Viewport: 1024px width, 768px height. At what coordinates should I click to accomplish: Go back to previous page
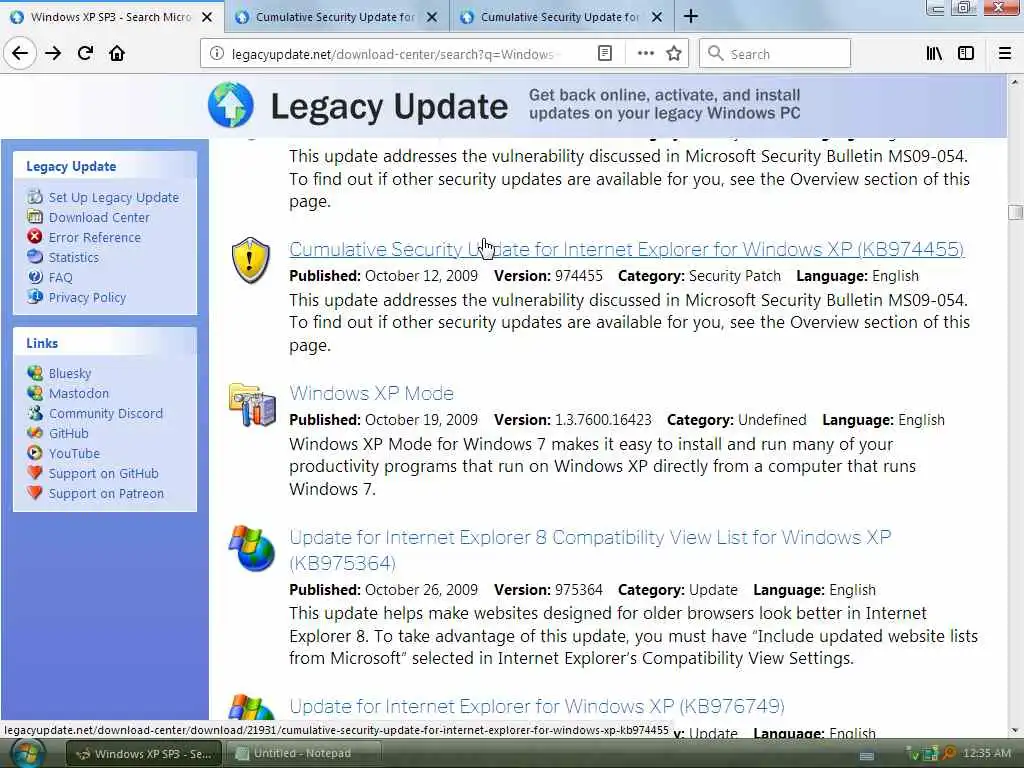click(x=20, y=53)
